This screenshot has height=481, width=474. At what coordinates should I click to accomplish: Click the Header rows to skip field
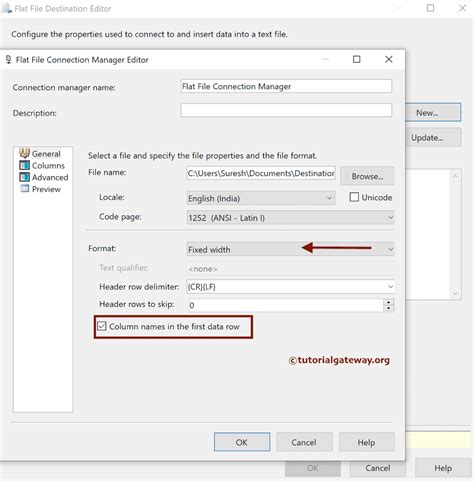(x=285, y=305)
